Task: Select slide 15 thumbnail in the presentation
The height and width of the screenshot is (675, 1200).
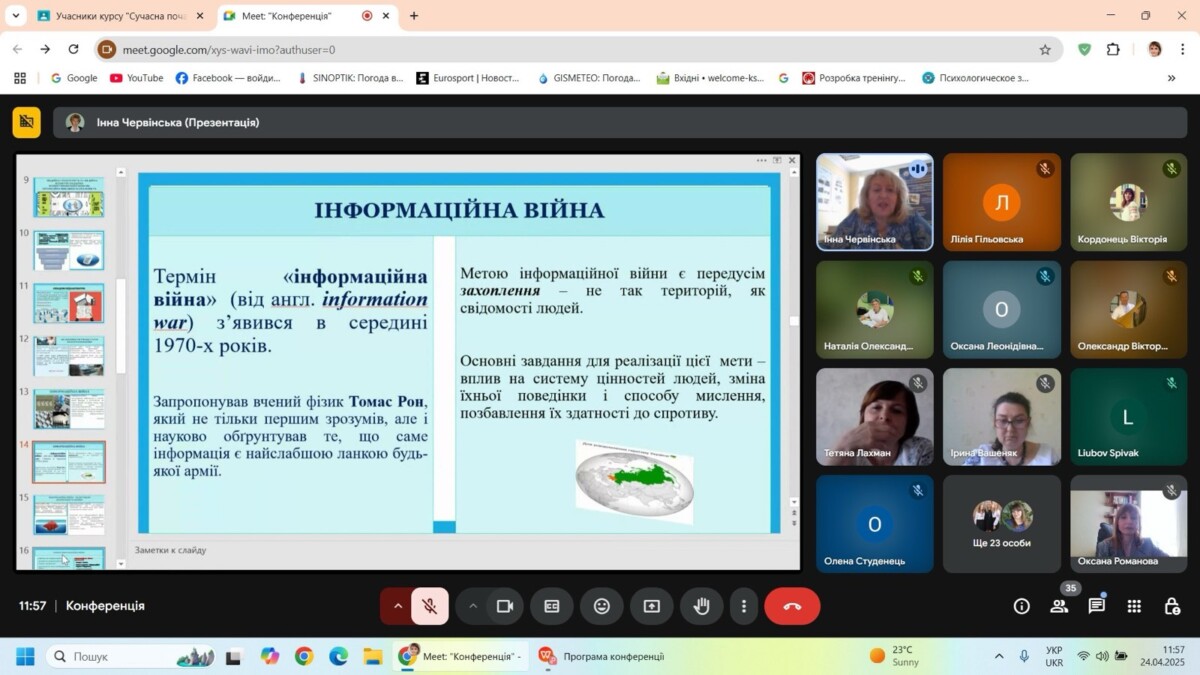Action: coord(69,514)
